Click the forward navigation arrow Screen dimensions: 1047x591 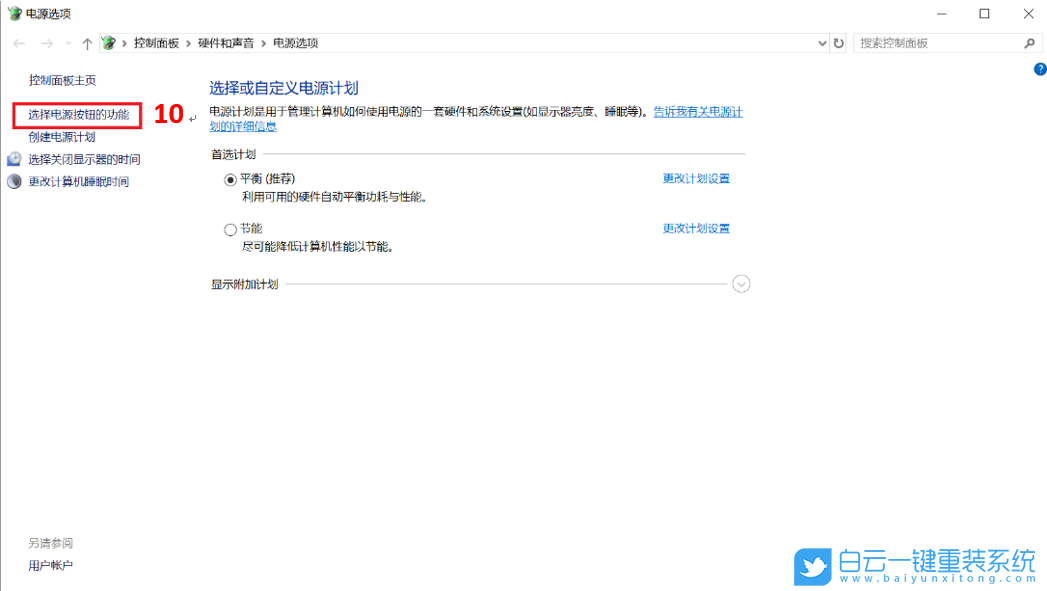click(x=45, y=42)
